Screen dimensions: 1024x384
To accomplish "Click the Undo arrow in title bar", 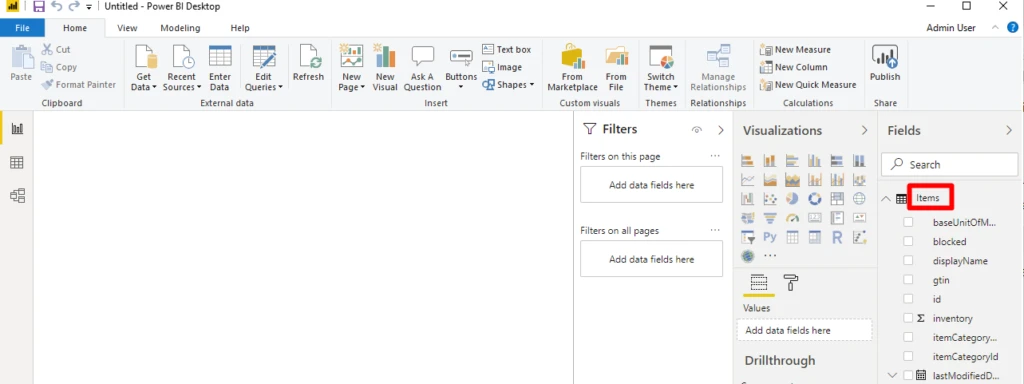I will pyautogui.click(x=57, y=7).
